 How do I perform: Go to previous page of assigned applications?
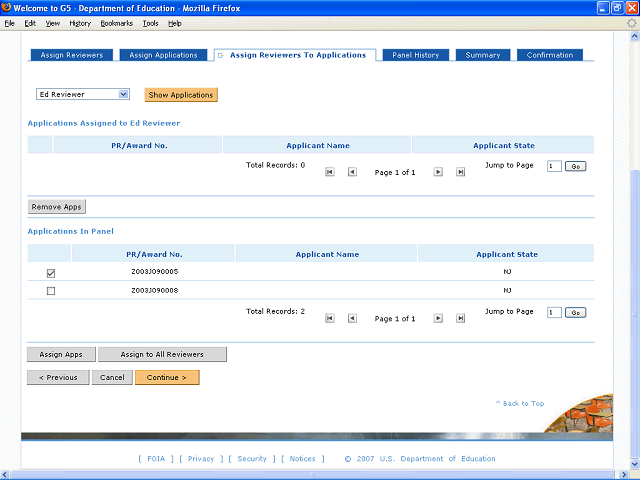click(352, 172)
